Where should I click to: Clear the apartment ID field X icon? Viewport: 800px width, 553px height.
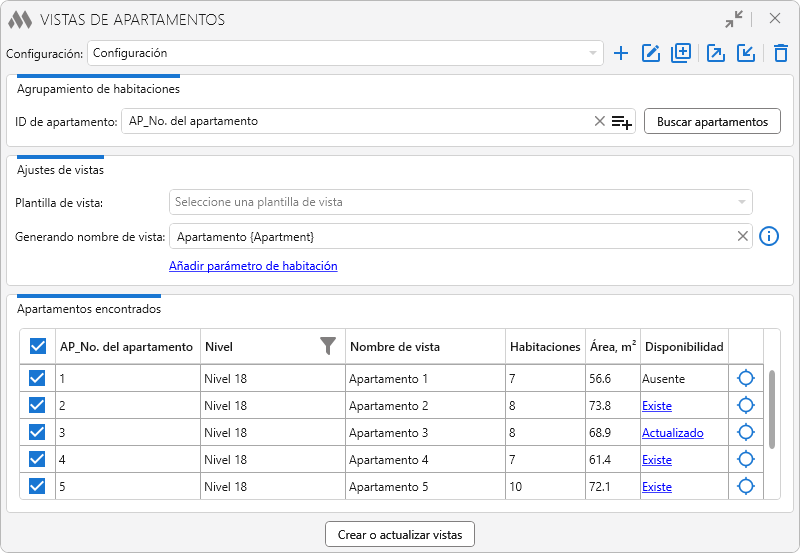[599, 121]
